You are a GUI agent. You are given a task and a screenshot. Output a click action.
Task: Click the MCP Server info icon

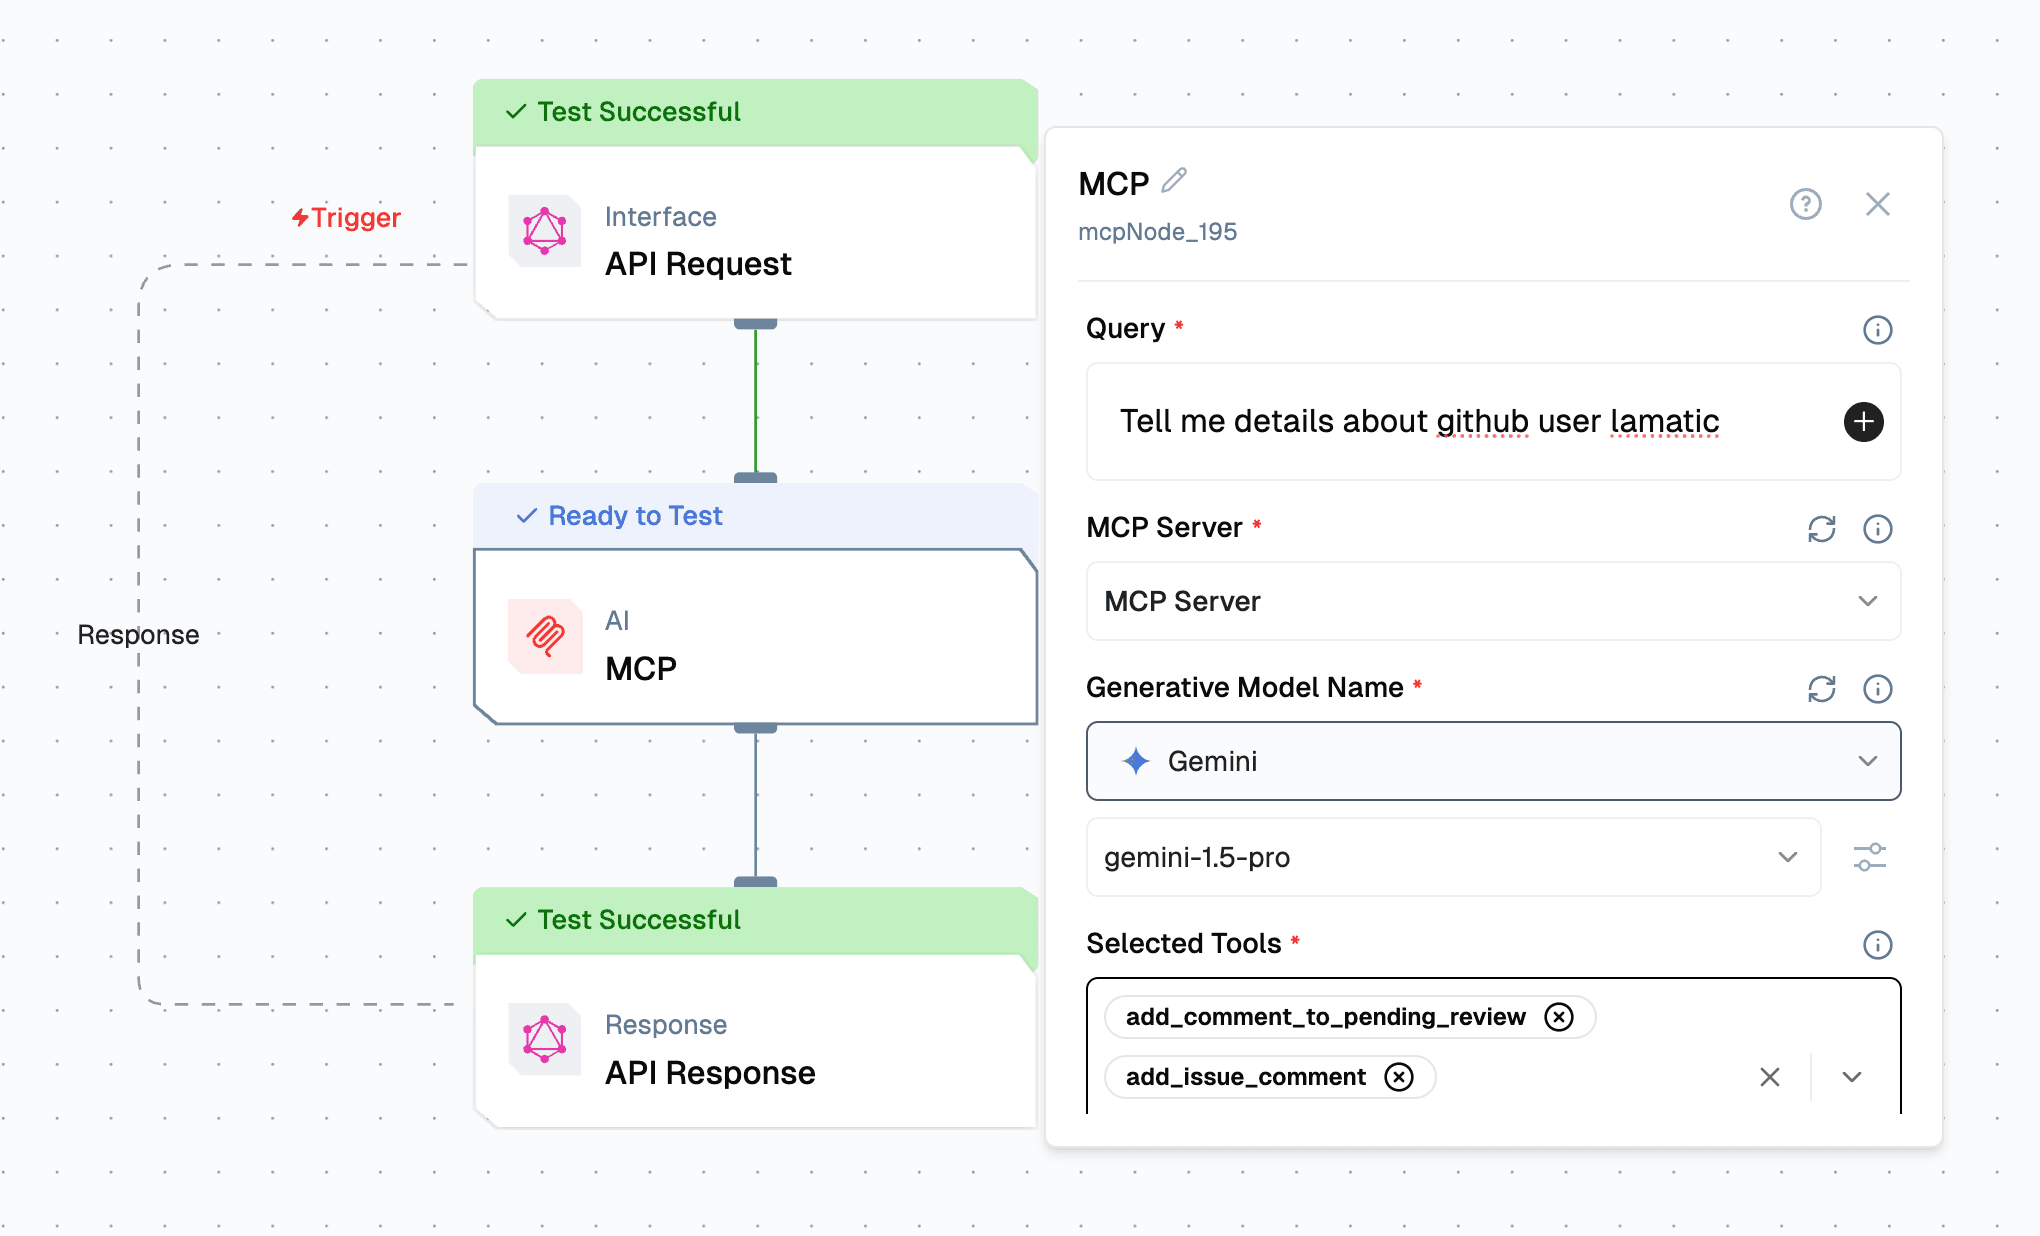1877,529
